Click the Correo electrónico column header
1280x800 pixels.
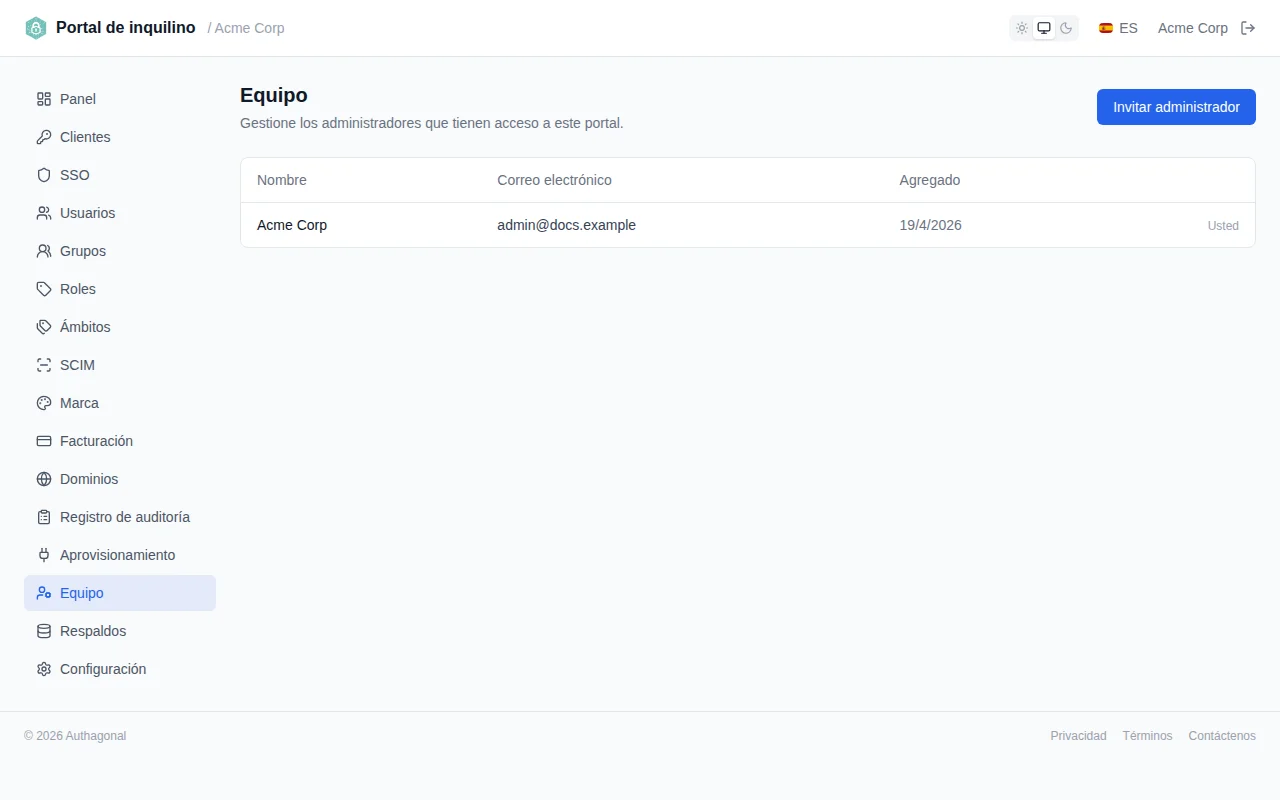pyautogui.click(x=554, y=180)
